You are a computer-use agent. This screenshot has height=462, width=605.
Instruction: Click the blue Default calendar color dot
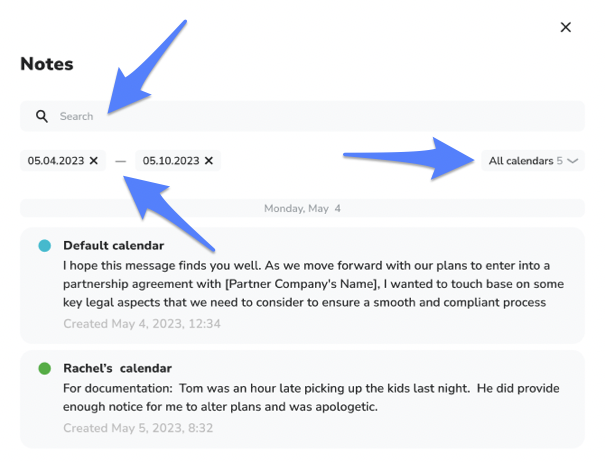[x=44, y=245]
